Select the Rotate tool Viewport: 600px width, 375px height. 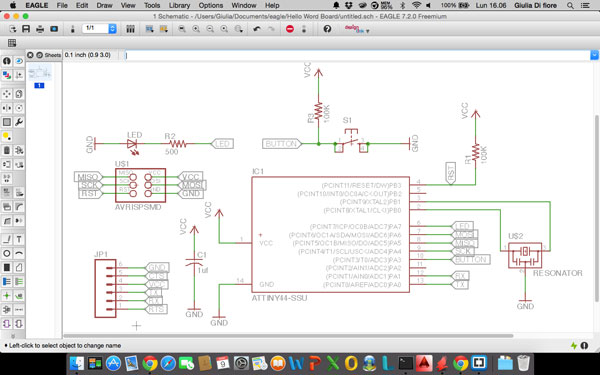click(19, 108)
